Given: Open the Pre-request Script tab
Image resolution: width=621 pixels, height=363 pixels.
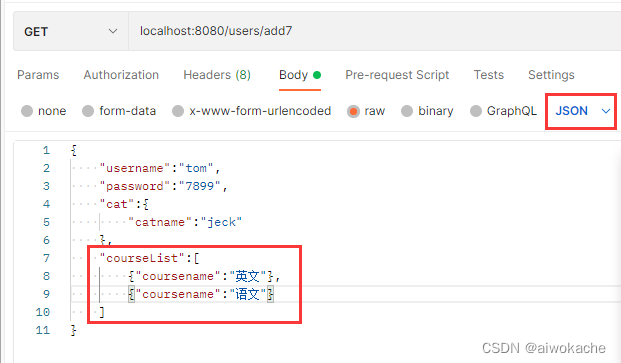Looking at the screenshot, I should [397, 75].
